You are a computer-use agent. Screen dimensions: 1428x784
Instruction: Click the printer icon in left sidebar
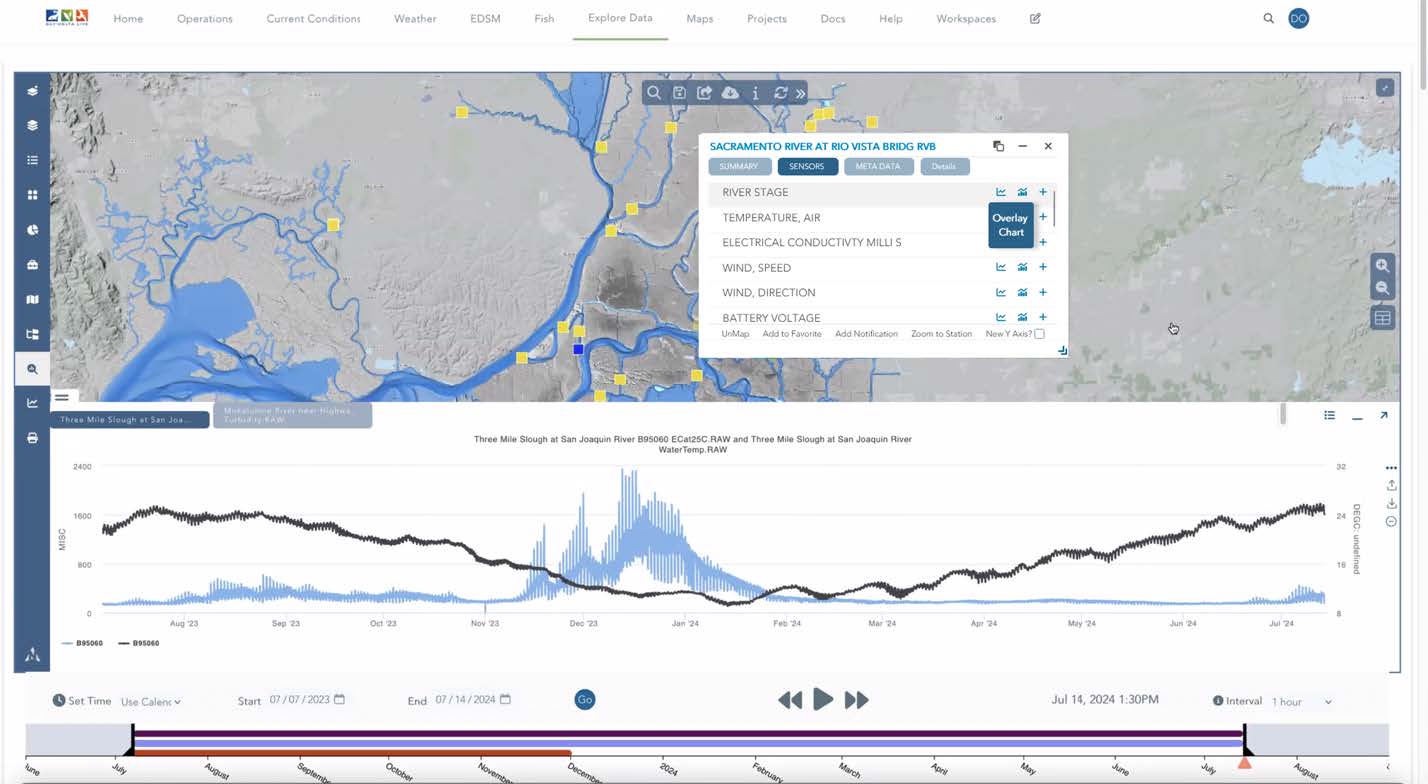click(x=32, y=438)
